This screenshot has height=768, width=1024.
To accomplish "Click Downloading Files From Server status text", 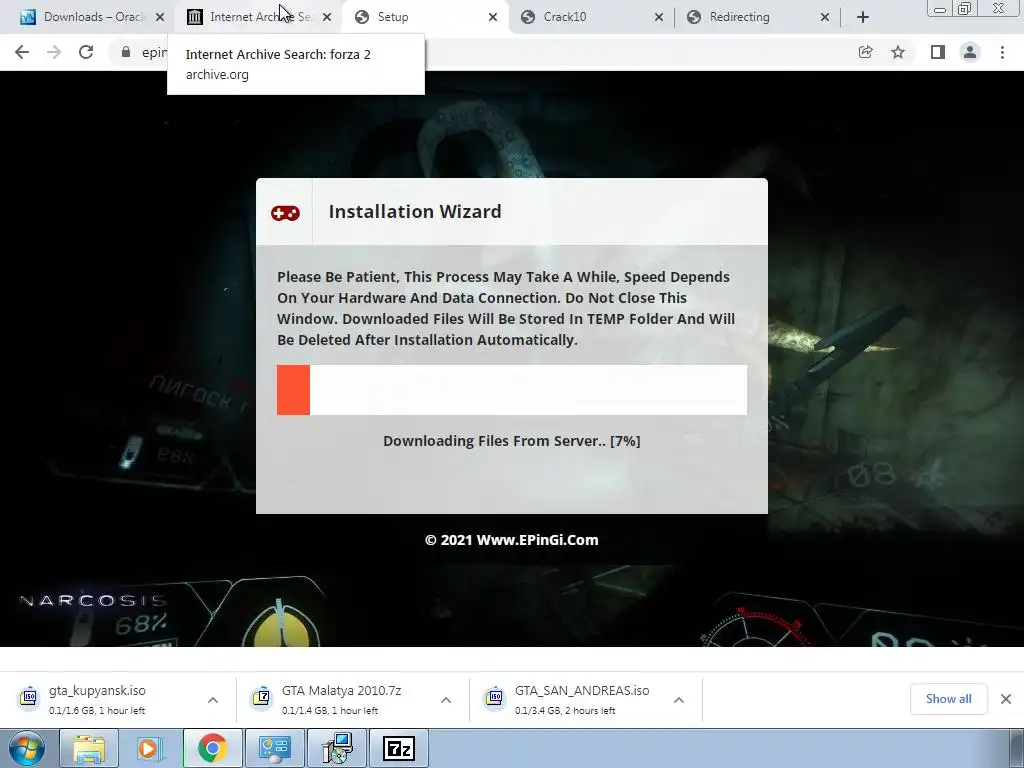I will click(511, 441).
